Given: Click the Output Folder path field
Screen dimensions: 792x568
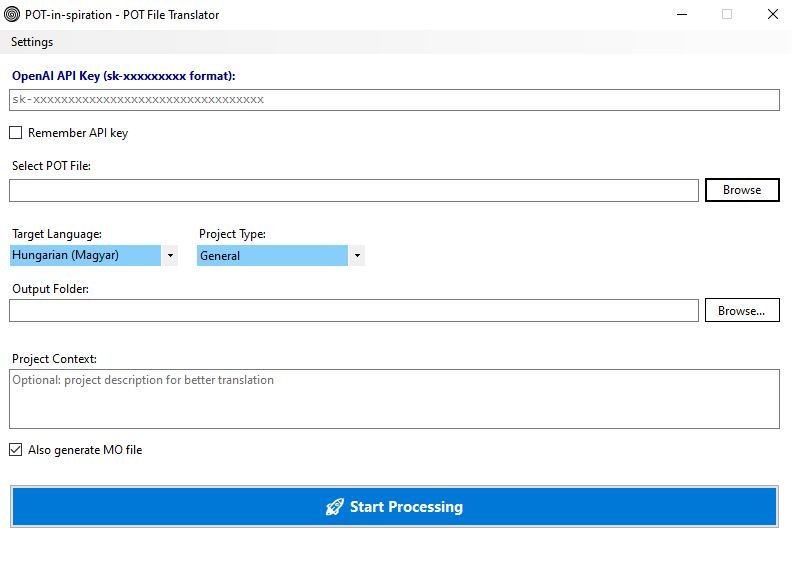Looking at the screenshot, I should click(x=353, y=311).
